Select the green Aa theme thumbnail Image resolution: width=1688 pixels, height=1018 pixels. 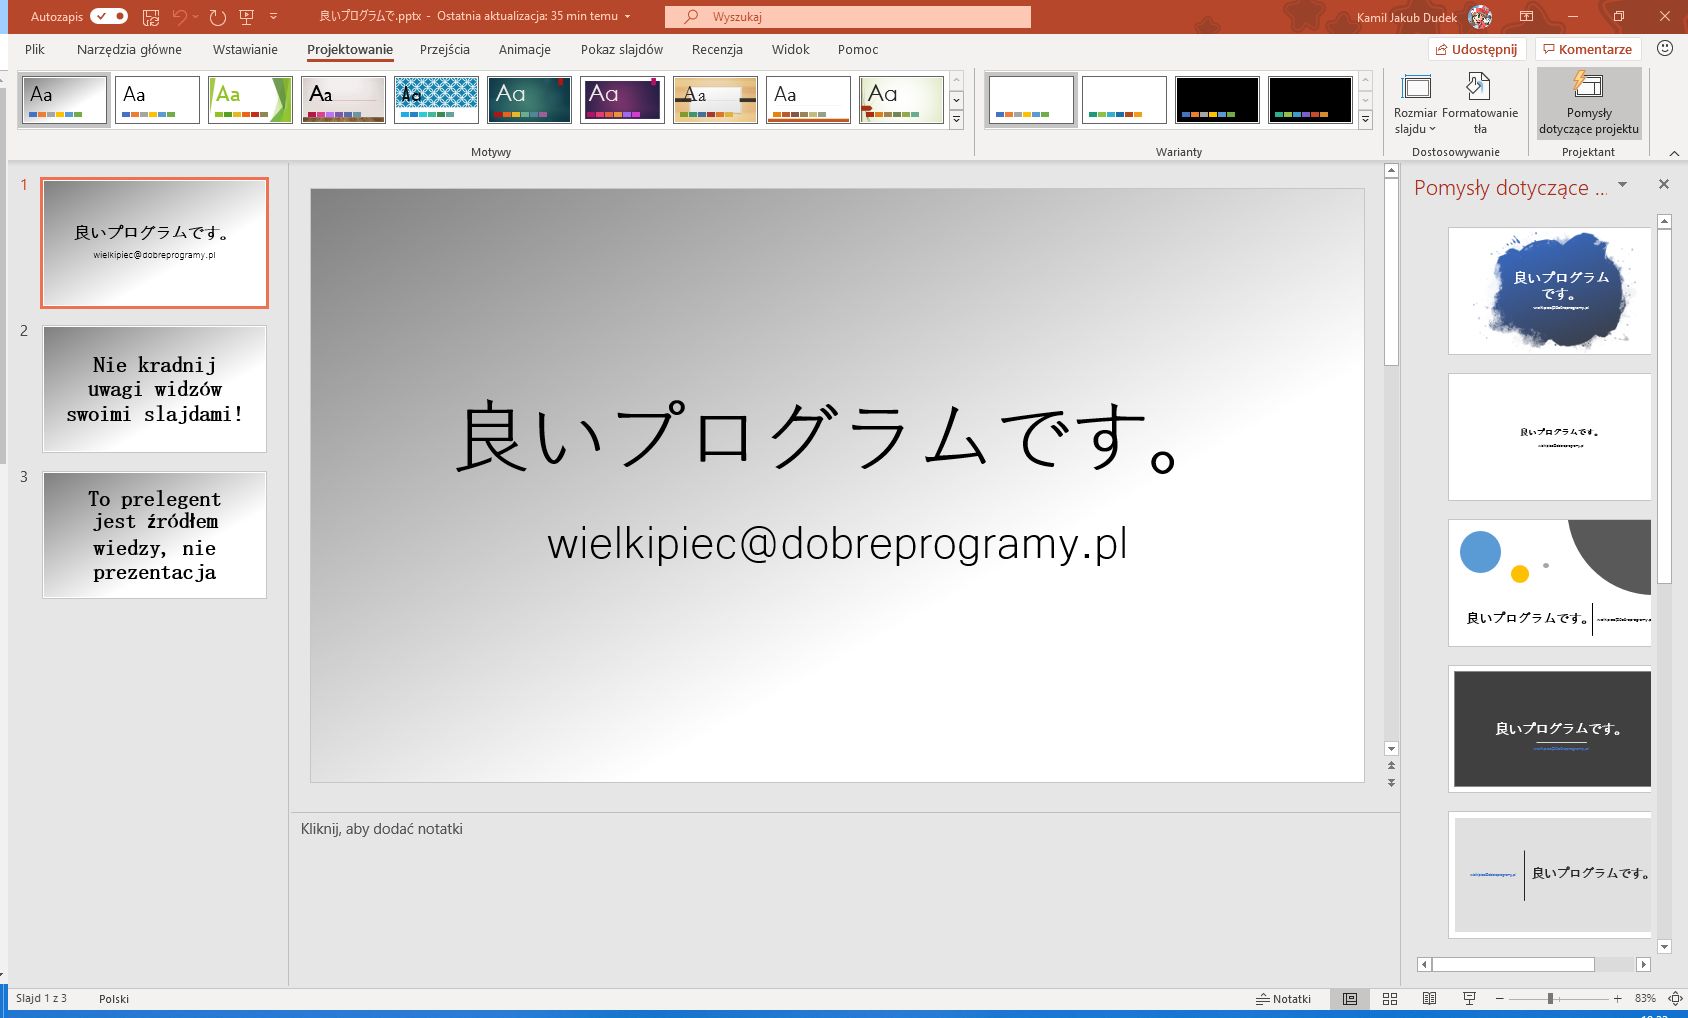[x=250, y=100]
